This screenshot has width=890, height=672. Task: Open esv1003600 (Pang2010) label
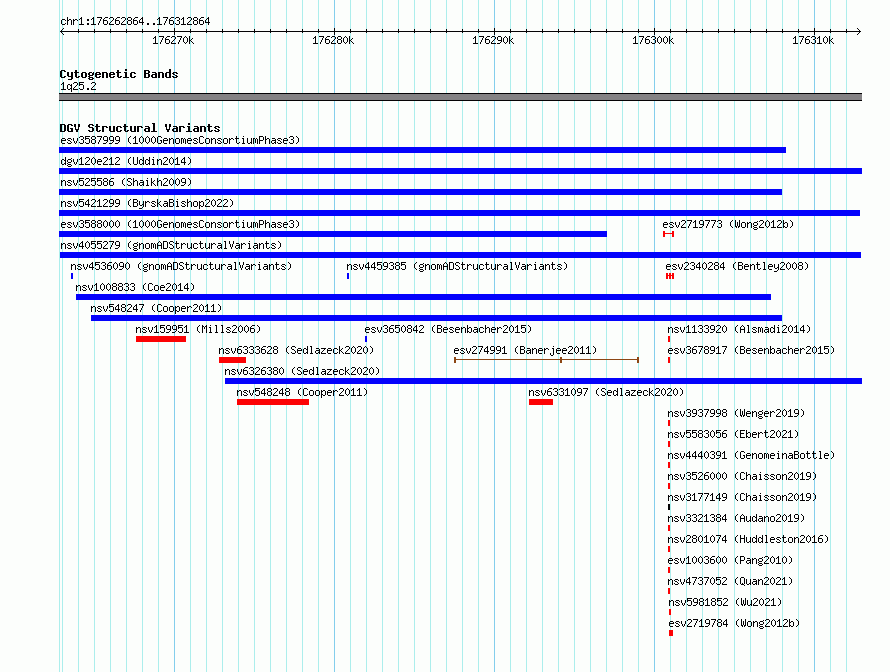[x=730, y=560]
